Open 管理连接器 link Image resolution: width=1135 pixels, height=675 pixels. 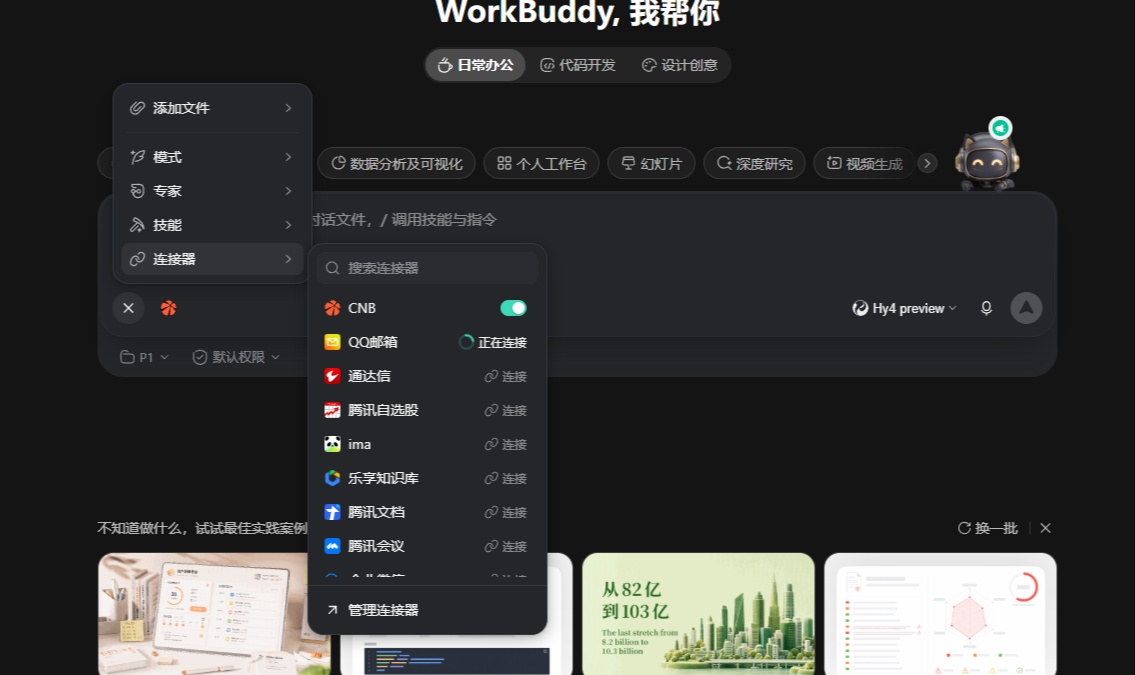427,610
